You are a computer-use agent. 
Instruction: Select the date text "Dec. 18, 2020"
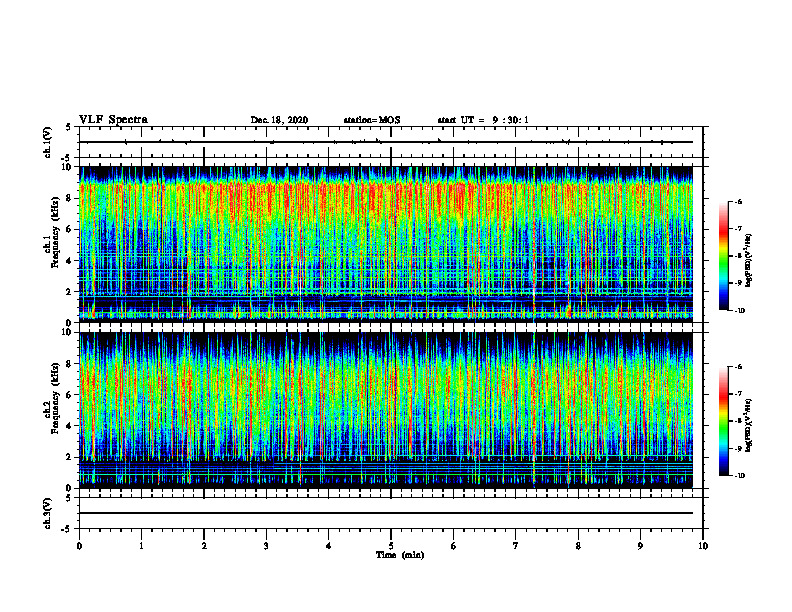point(279,120)
